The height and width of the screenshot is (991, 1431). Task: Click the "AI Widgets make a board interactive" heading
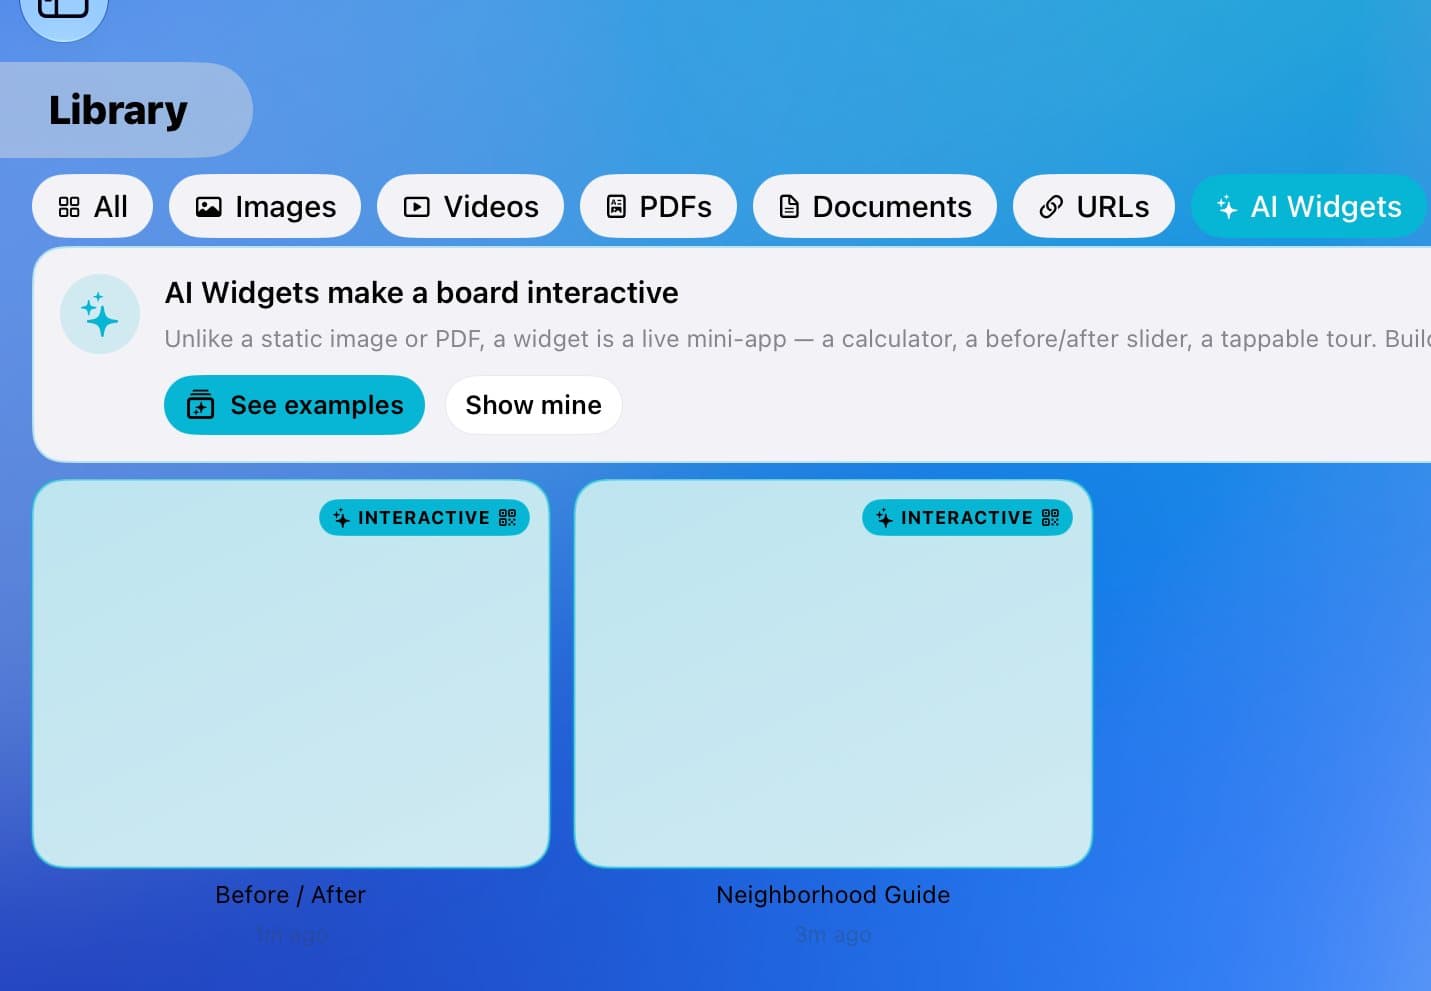(x=421, y=293)
